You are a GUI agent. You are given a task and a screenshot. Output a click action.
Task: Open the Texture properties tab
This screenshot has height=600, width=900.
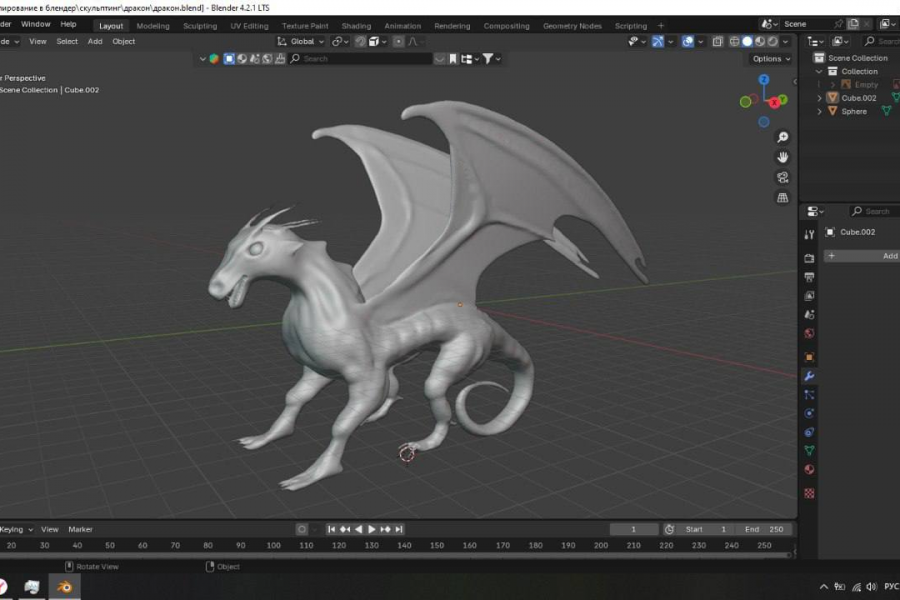[x=809, y=493]
